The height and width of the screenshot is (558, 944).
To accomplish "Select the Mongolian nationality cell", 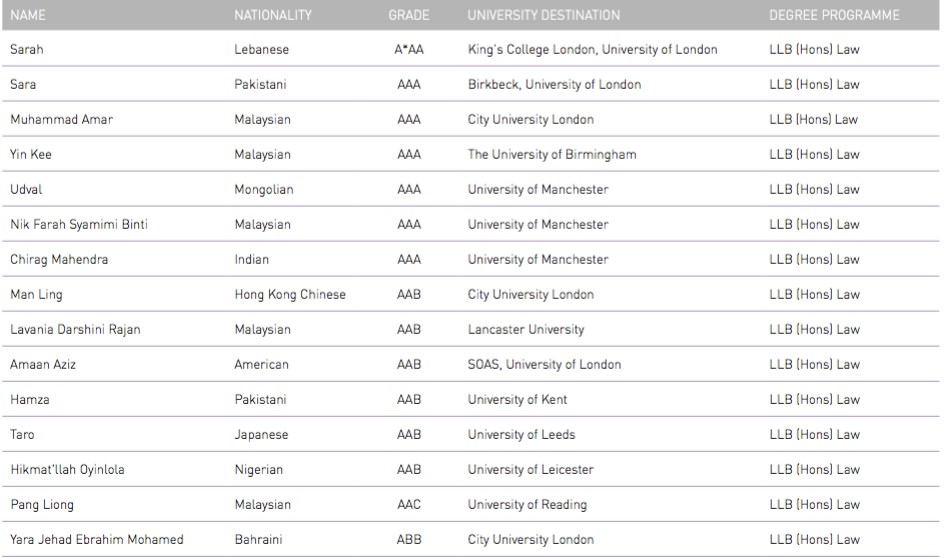I will point(264,189).
